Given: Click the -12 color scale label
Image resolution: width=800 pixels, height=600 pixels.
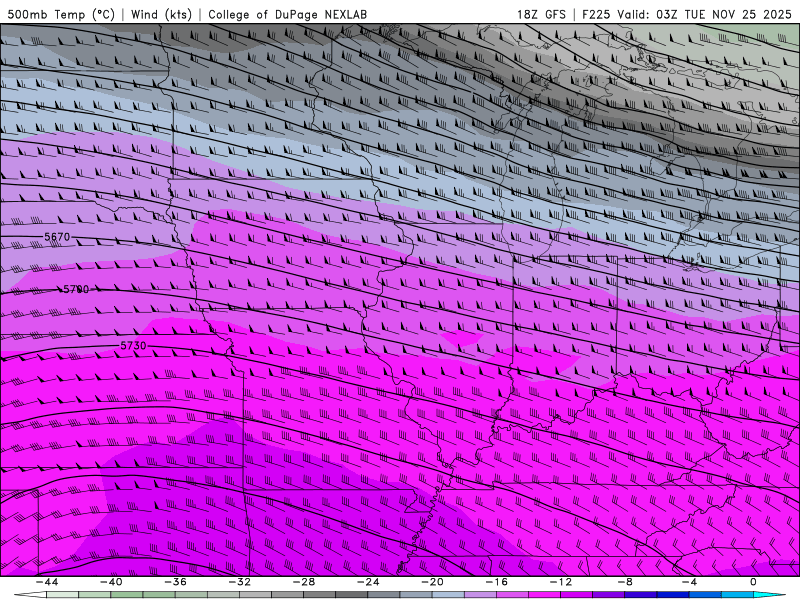Looking at the screenshot, I should [x=561, y=582].
